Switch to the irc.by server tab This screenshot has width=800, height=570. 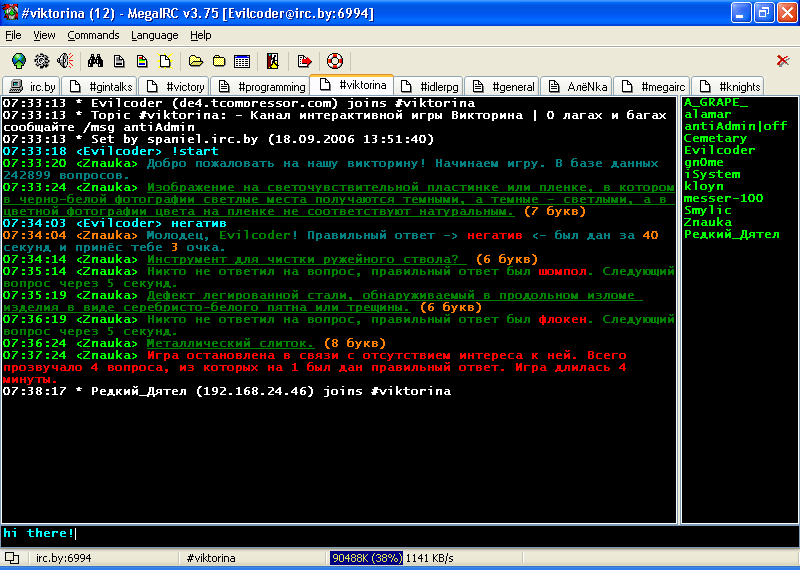coord(32,86)
